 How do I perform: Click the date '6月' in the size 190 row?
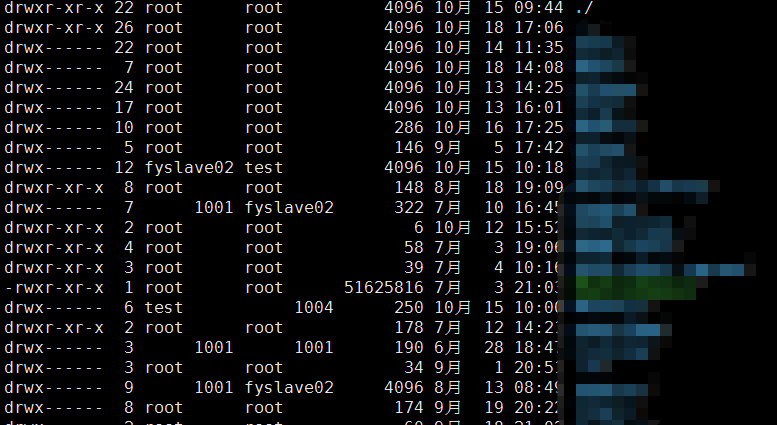click(447, 348)
